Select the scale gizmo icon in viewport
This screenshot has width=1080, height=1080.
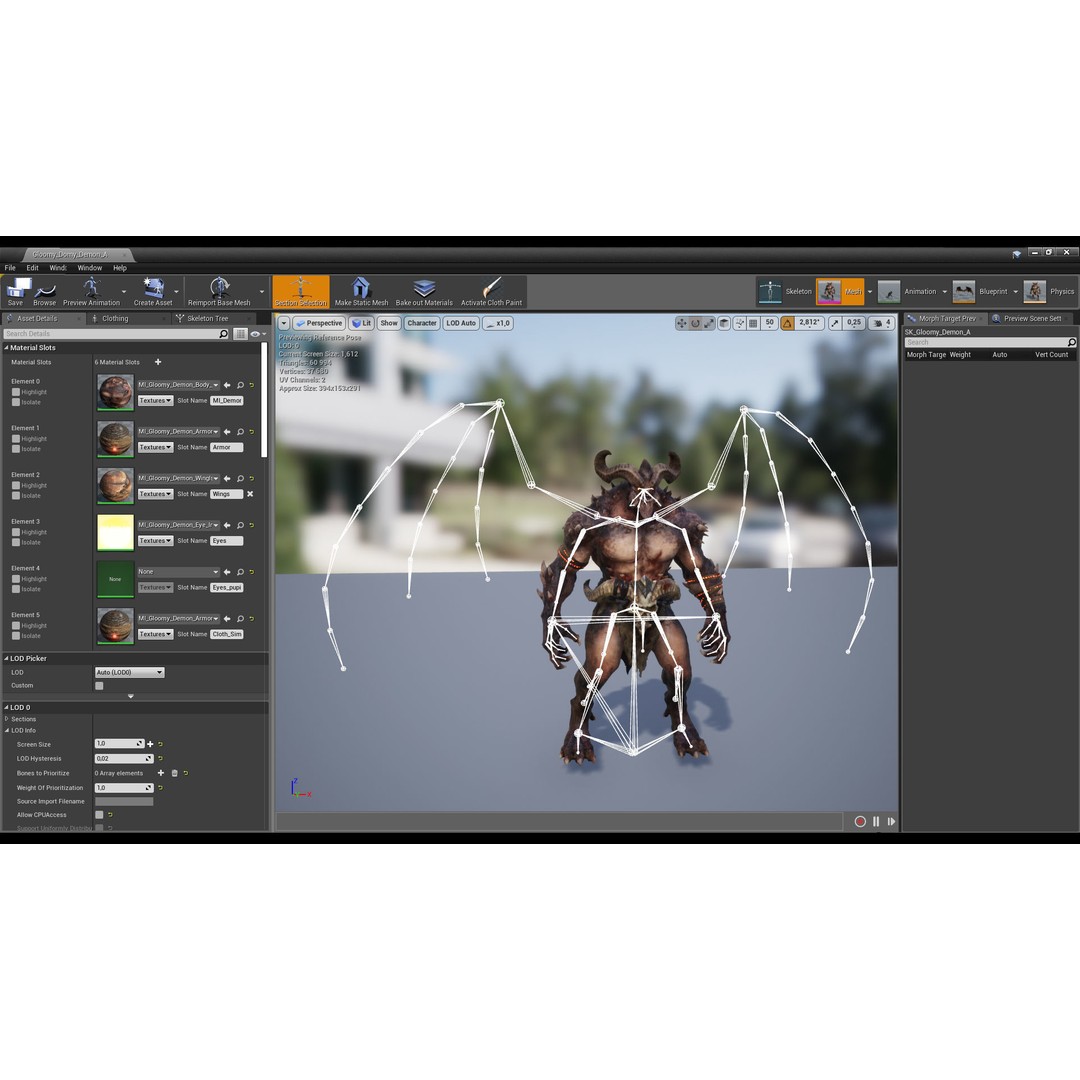pyautogui.click(x=709, y=323)
